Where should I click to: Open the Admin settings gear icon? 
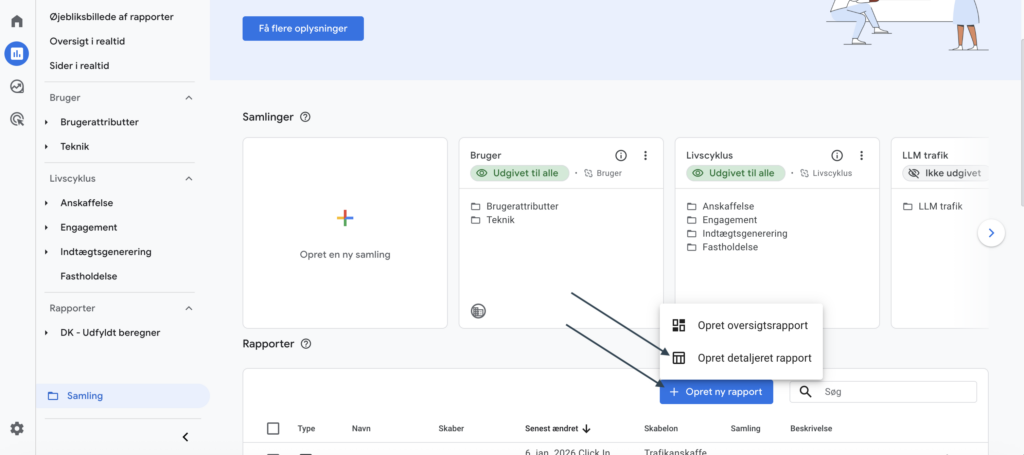17,428
